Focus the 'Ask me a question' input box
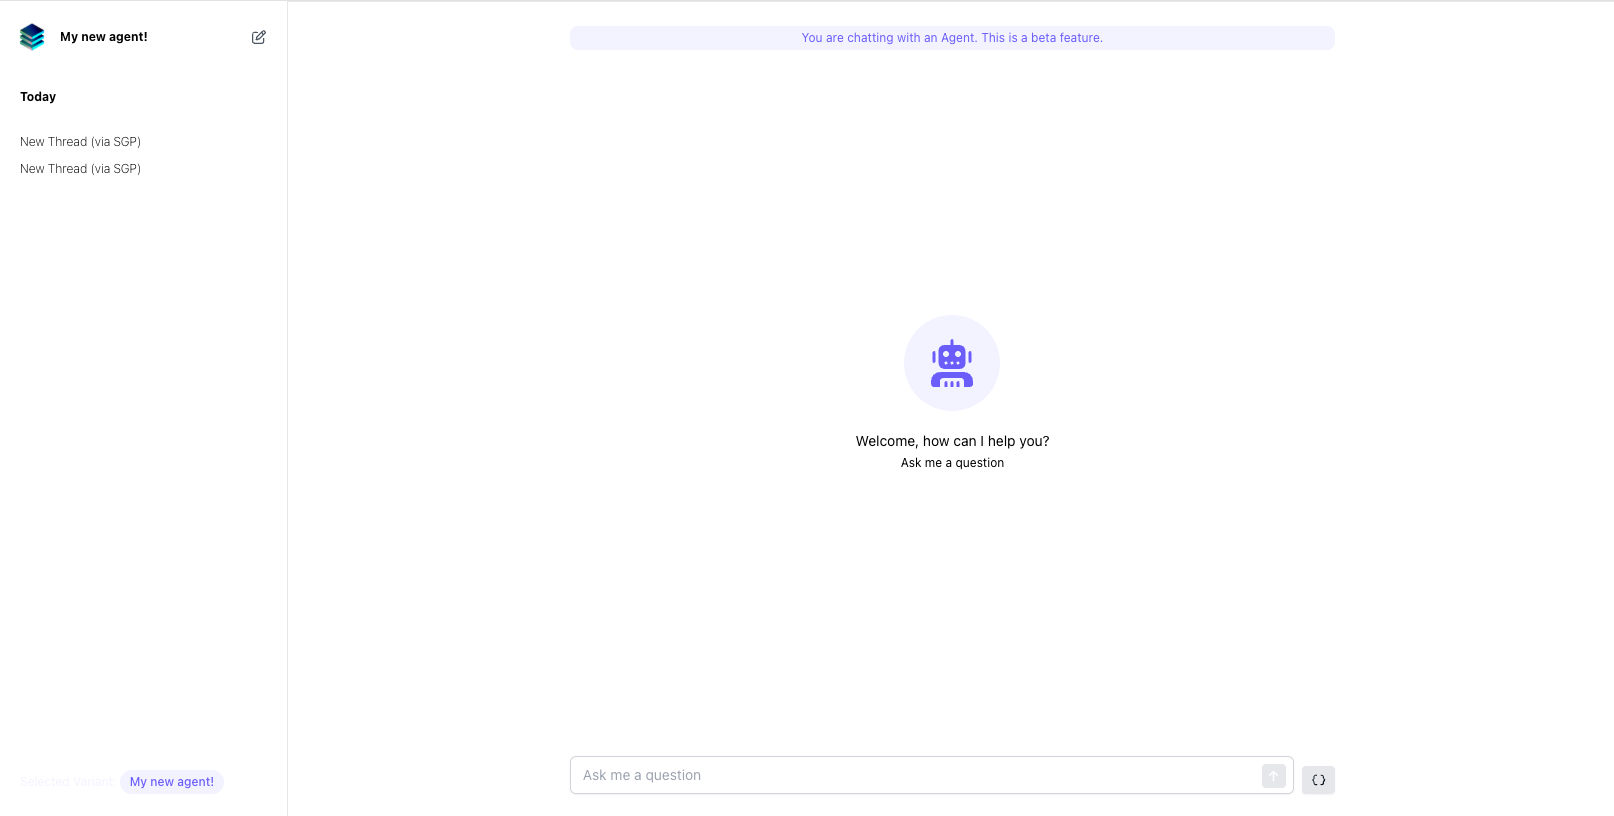This screenshot has width=1614, height=816. click(x=932, y=775)
